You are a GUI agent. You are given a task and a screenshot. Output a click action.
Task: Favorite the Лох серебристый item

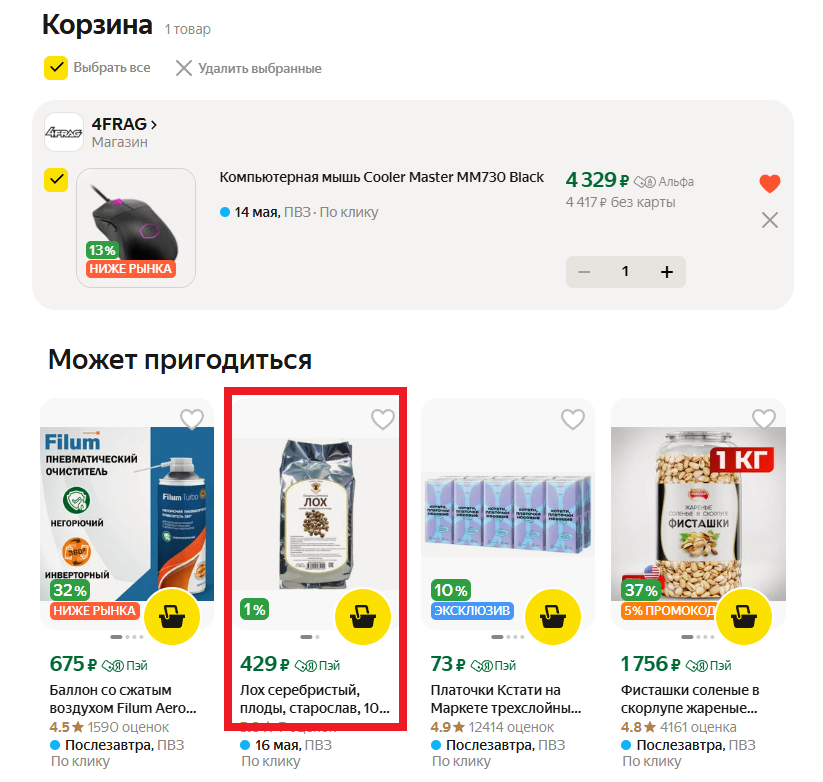click(383, 419)
